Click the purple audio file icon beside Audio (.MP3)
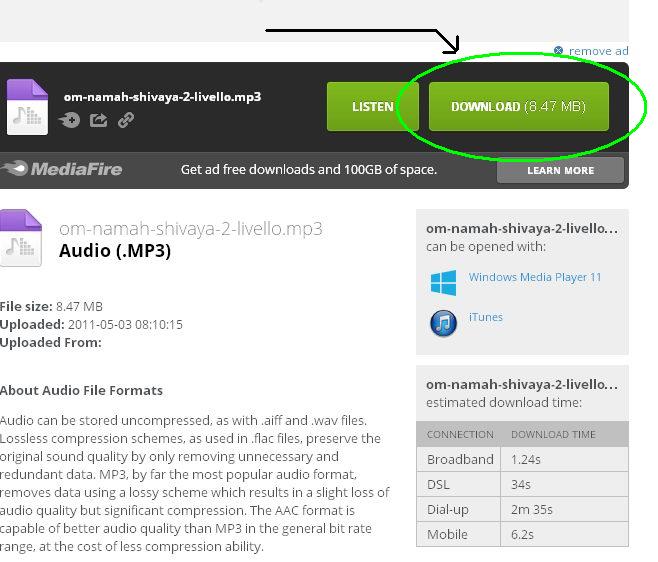 (21, 238)
